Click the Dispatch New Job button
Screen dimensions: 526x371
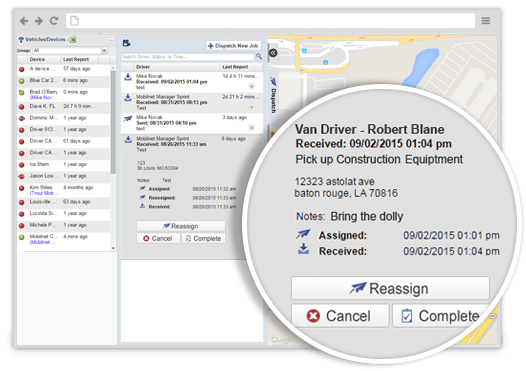click(x=233, y=46)
